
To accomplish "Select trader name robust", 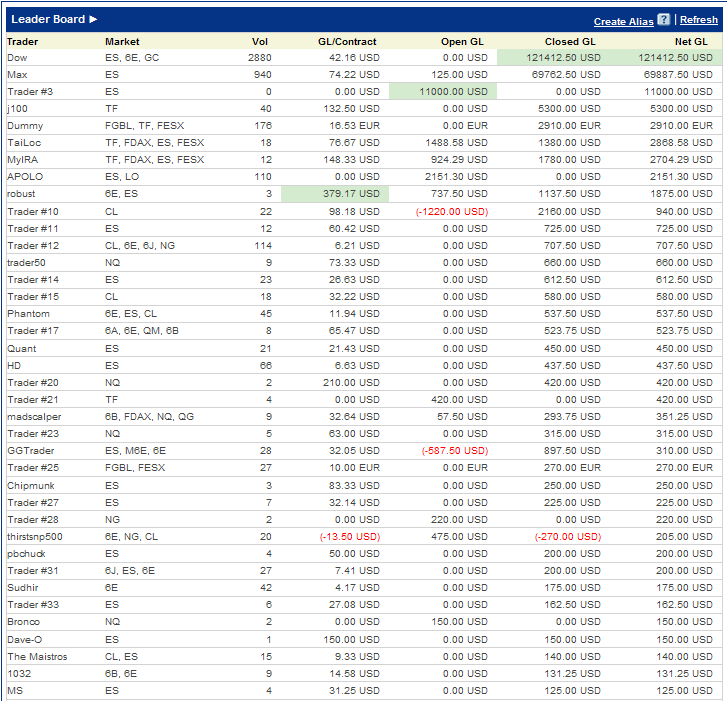I will [21, 194].
